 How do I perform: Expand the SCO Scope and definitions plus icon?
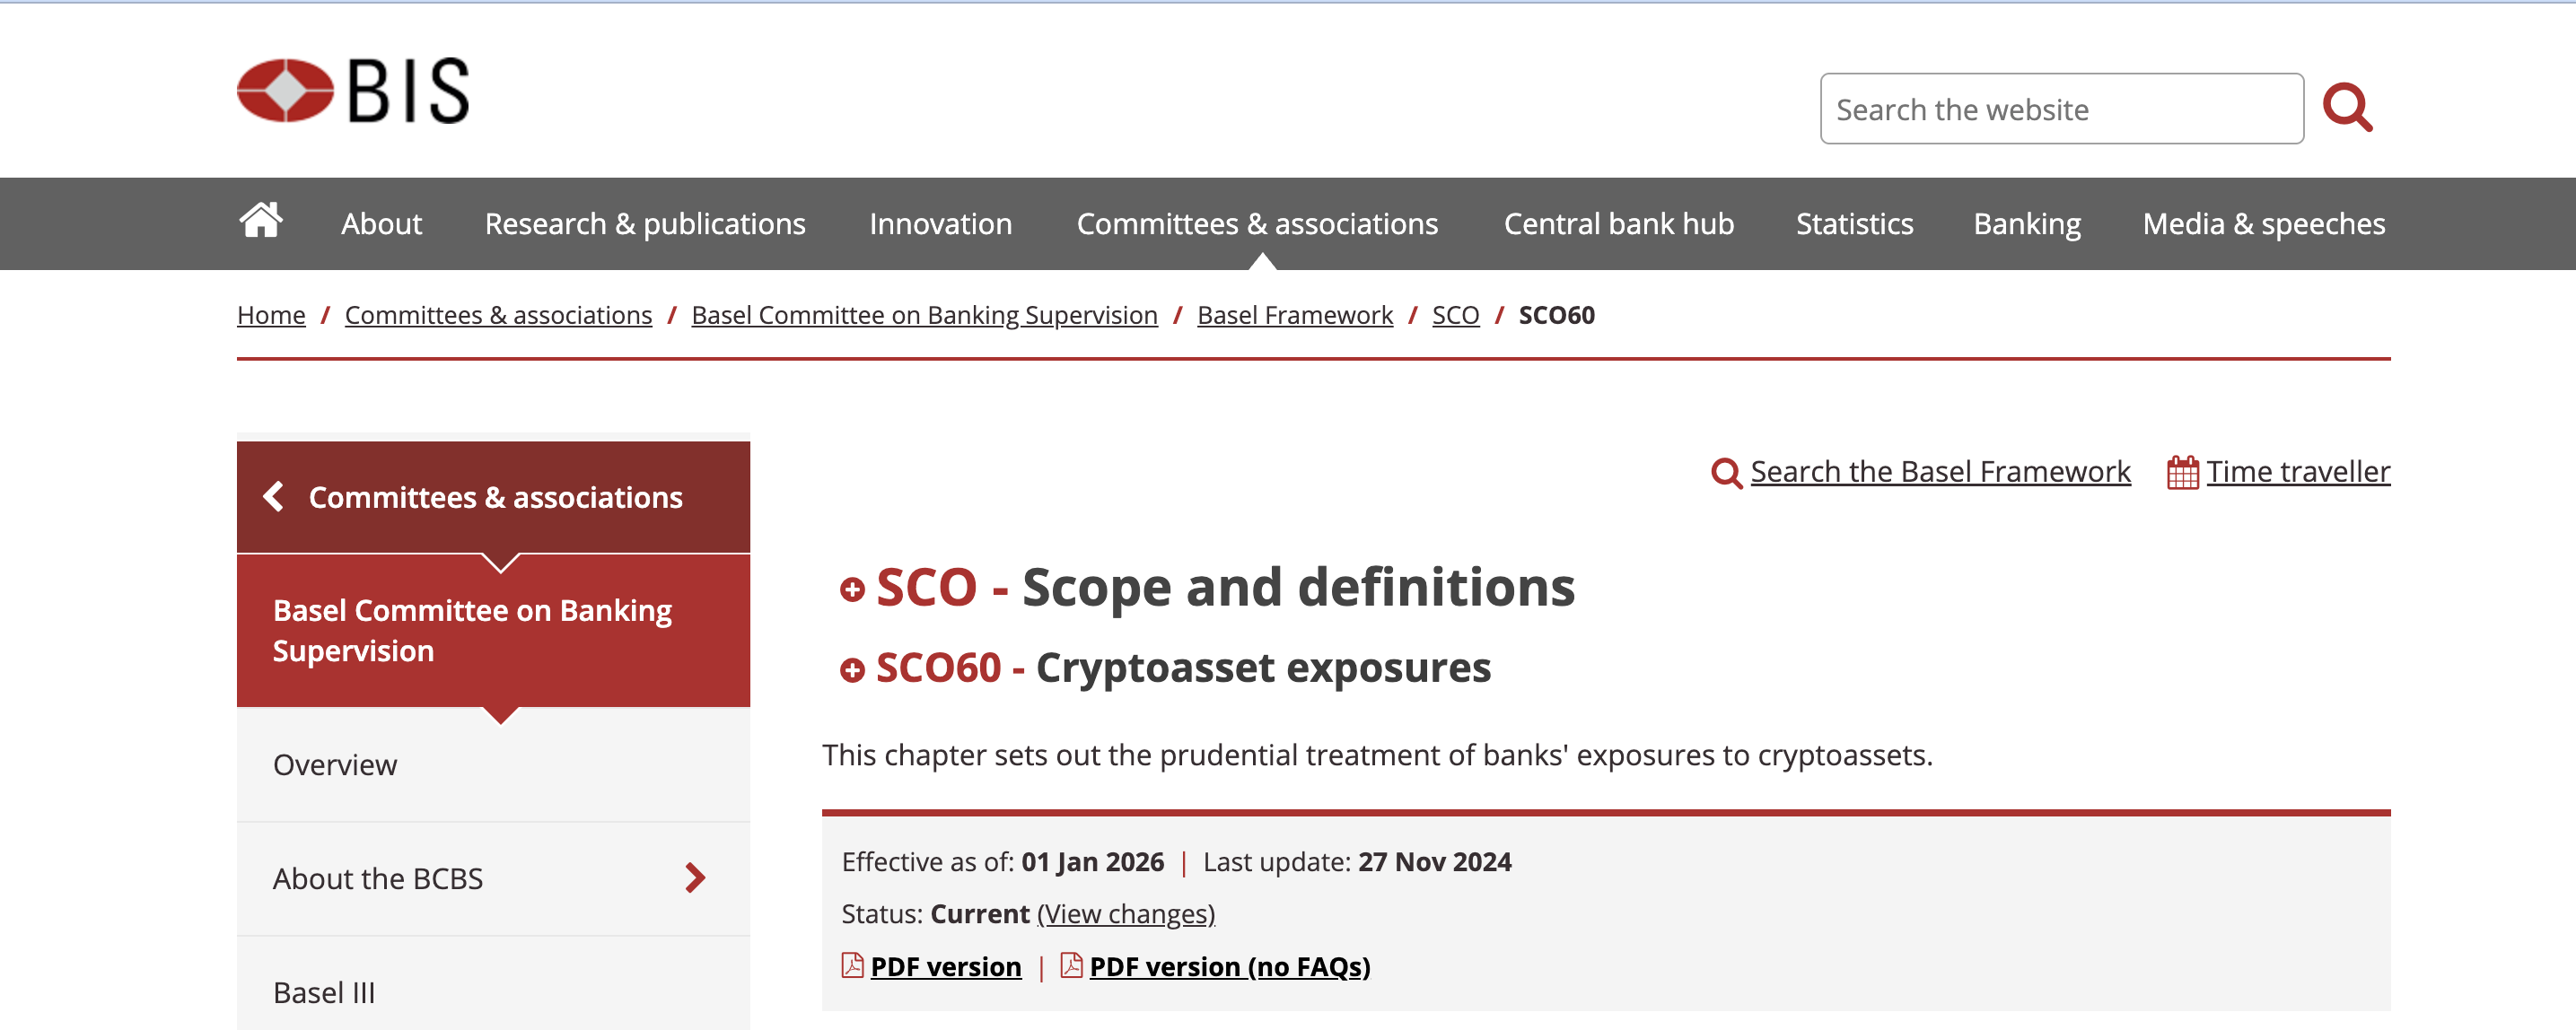click(x=852, y=590)
